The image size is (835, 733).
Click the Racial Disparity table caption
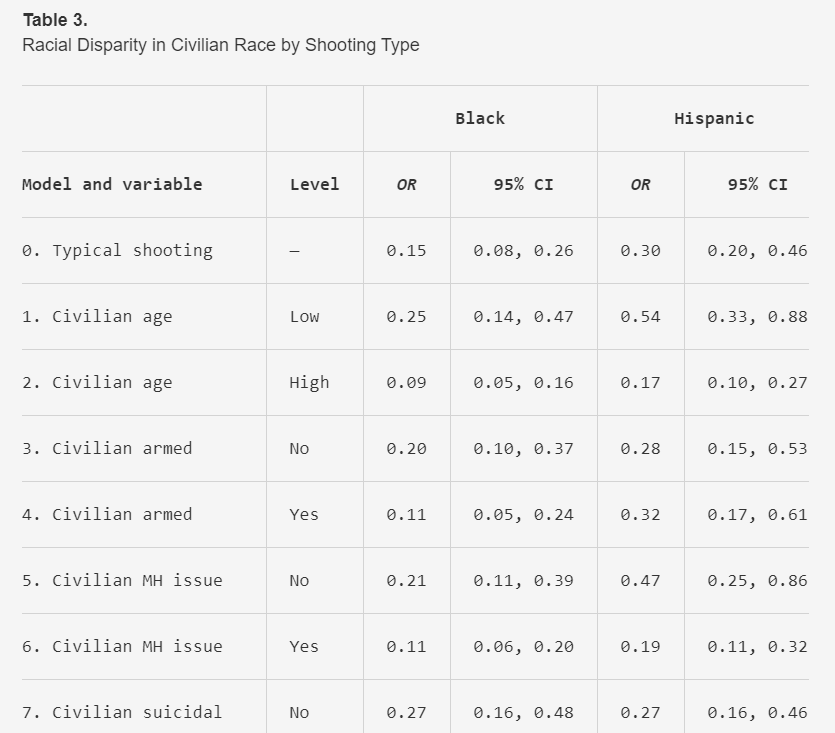220,45
